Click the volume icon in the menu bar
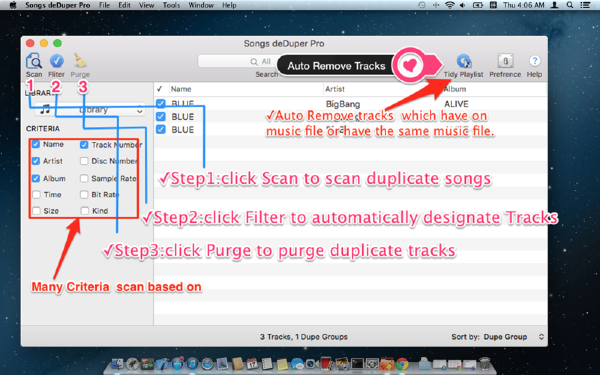The width and height of the screenshot is (600, 375). pos(463,5)
